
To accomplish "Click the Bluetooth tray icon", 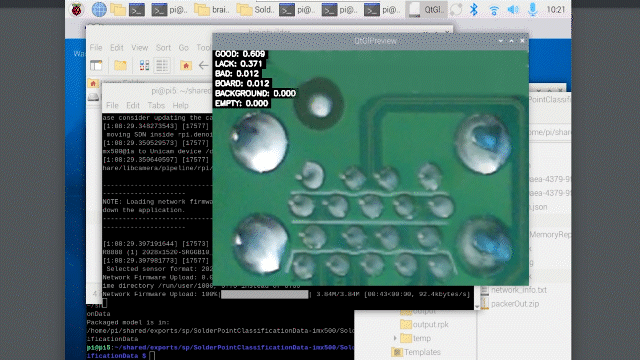I will tap(473, 9).
